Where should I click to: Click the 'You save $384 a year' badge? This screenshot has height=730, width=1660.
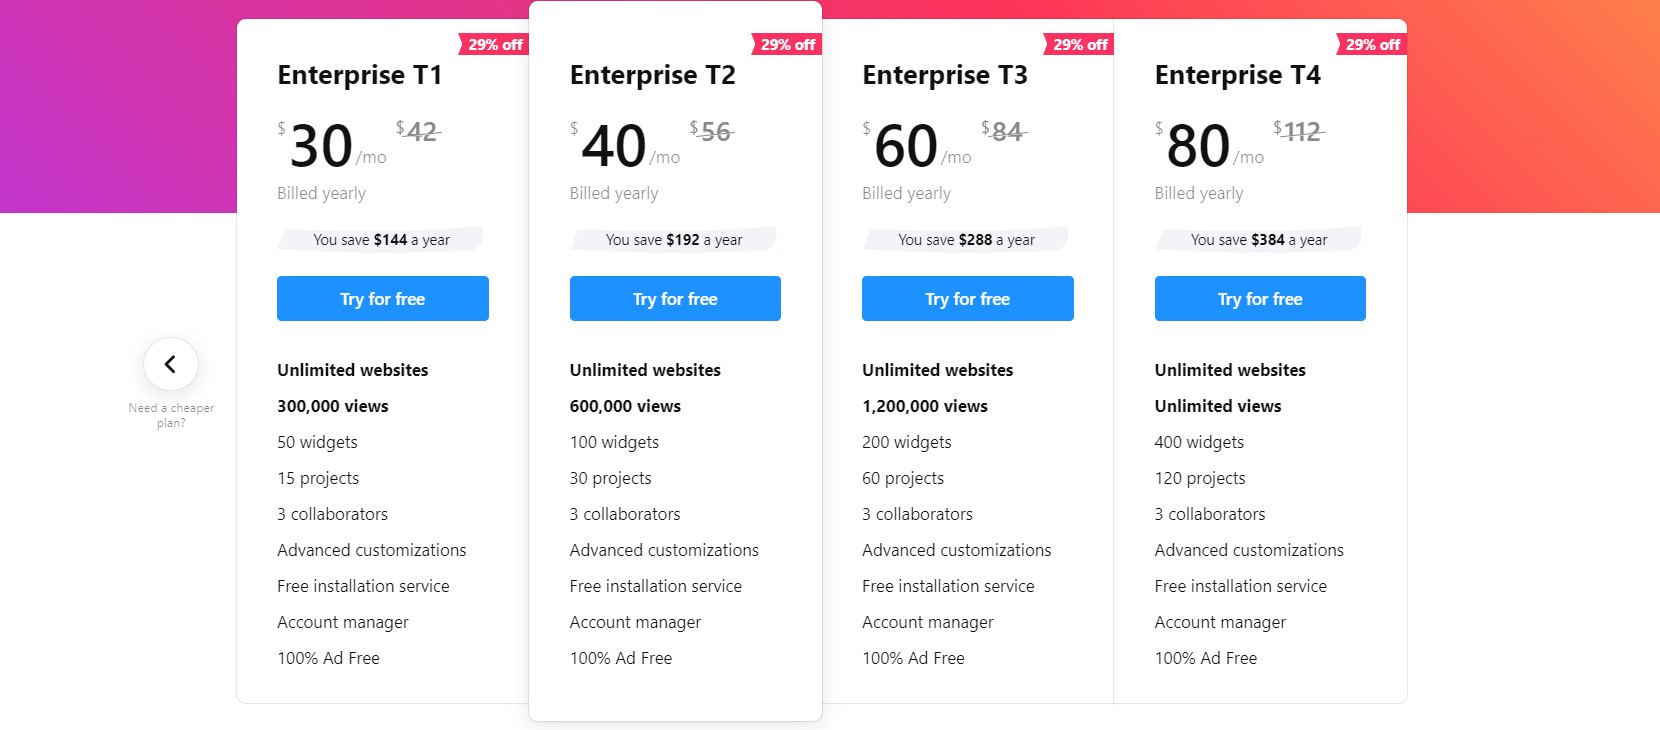(1258, 239)
